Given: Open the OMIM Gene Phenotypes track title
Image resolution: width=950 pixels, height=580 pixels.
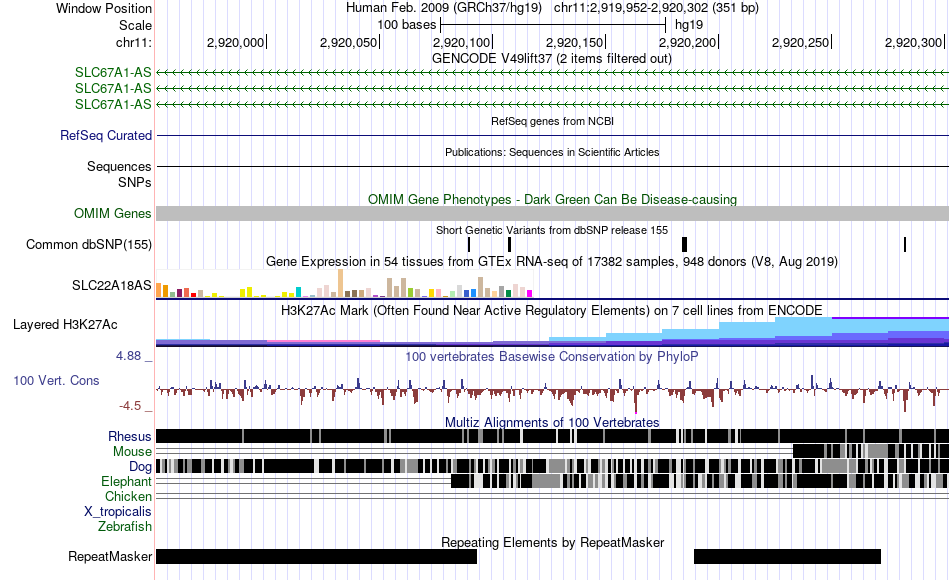Looking at the screenshot, I should (x=552, y=199).
